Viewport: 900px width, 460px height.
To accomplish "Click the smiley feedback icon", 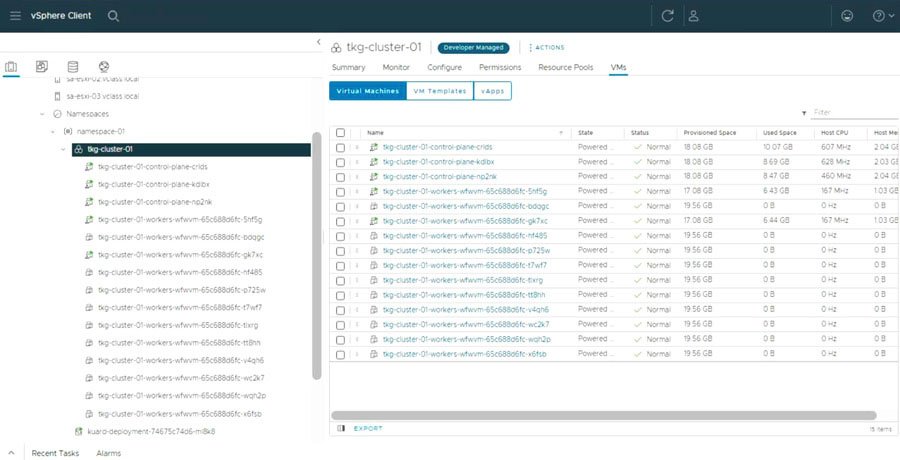I will click(848, 16).
